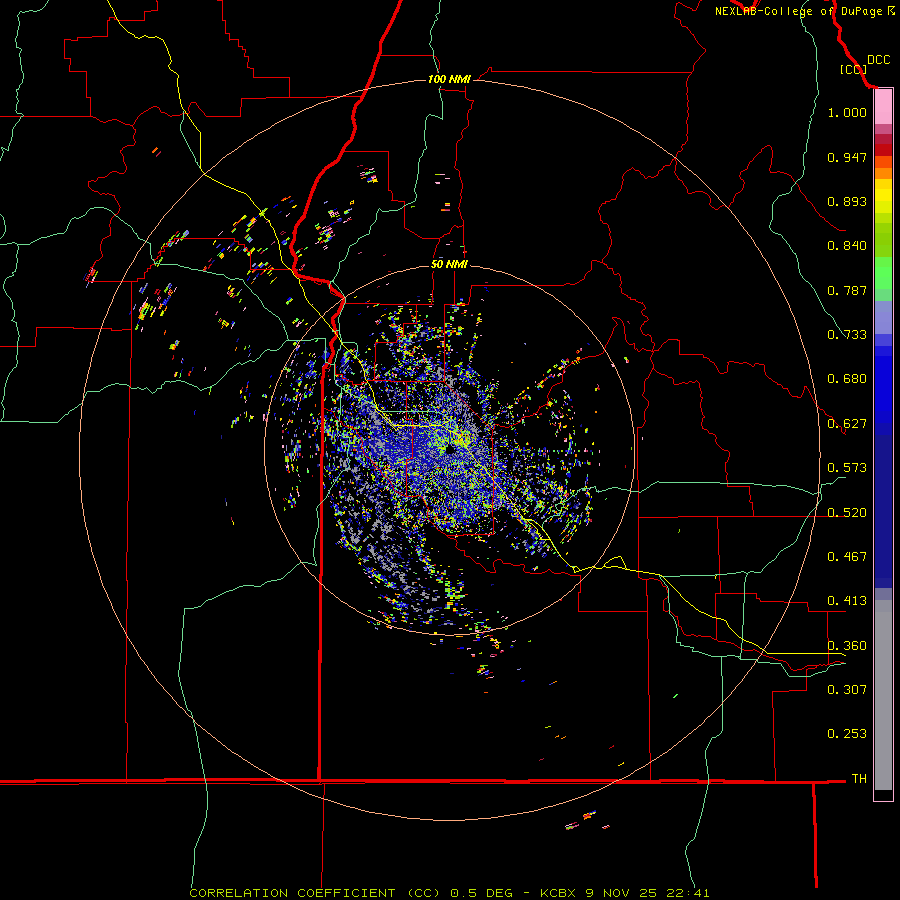Screen dimensions: 900x900
Task: Click the 0.733 scale value
Action: [847, 335]
